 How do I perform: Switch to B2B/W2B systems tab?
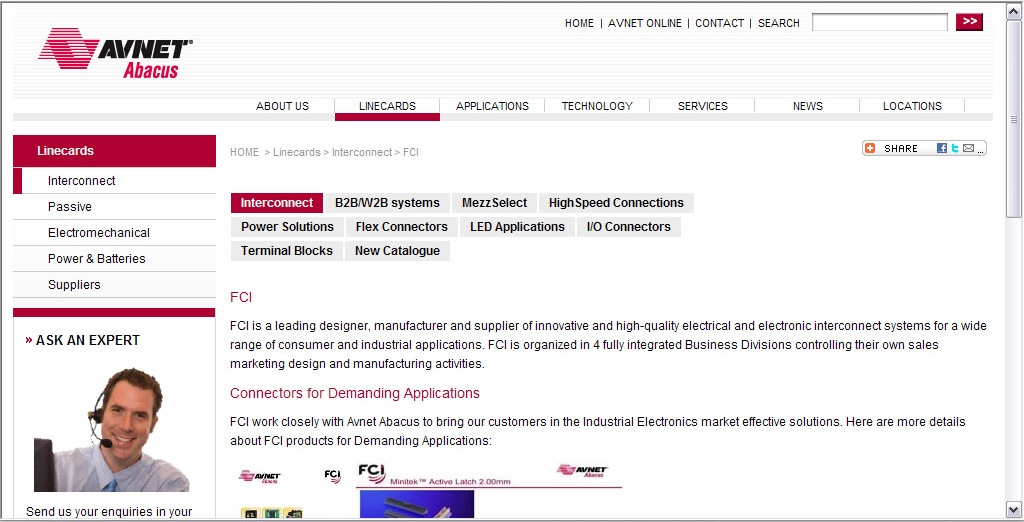click(387, 203)
